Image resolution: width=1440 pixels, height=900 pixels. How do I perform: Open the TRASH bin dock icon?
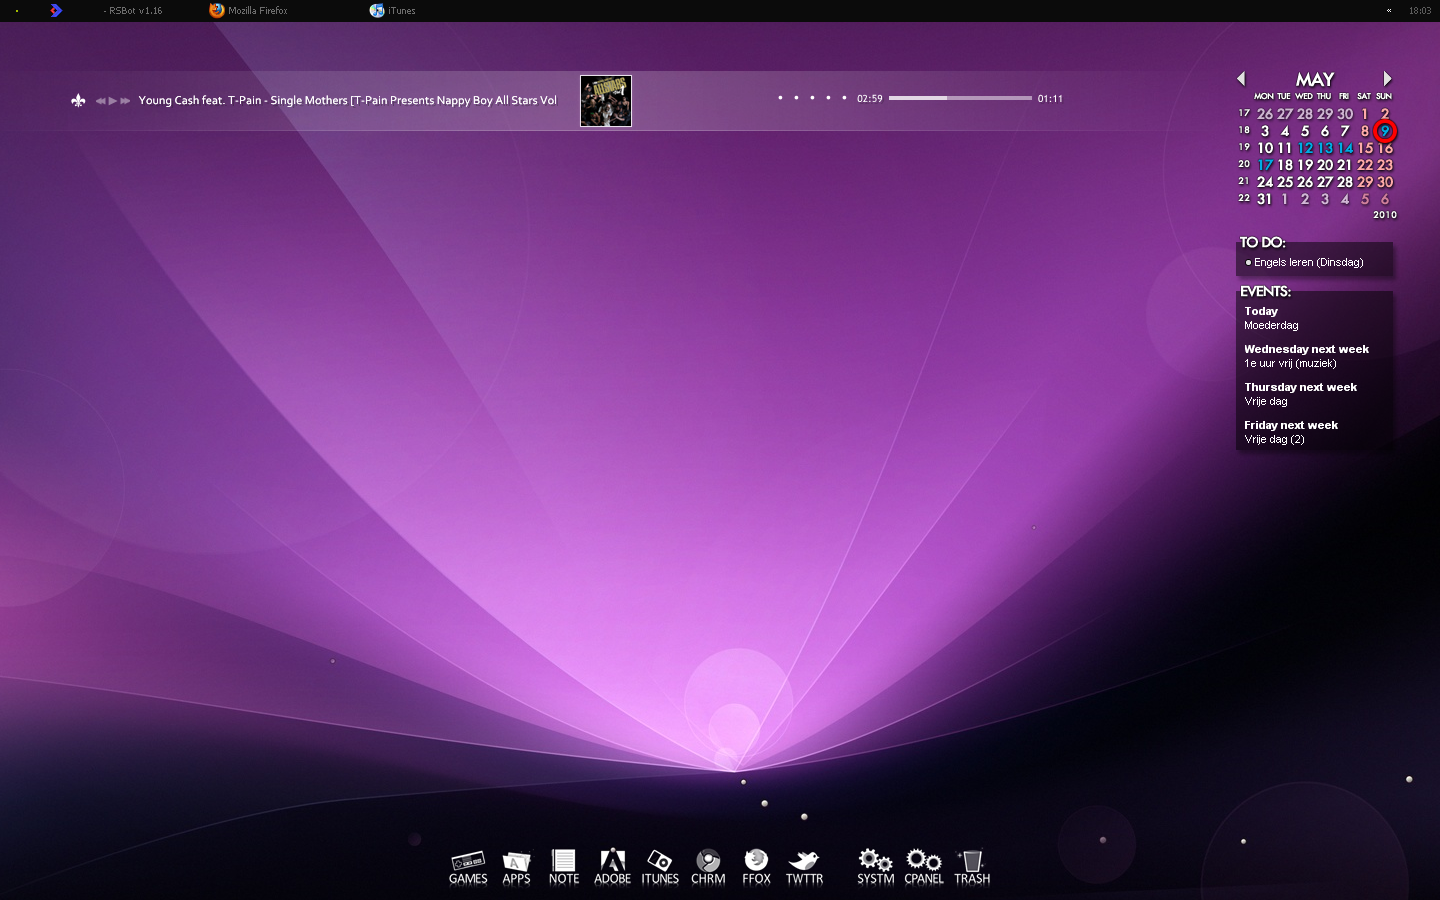pos(972,867)
